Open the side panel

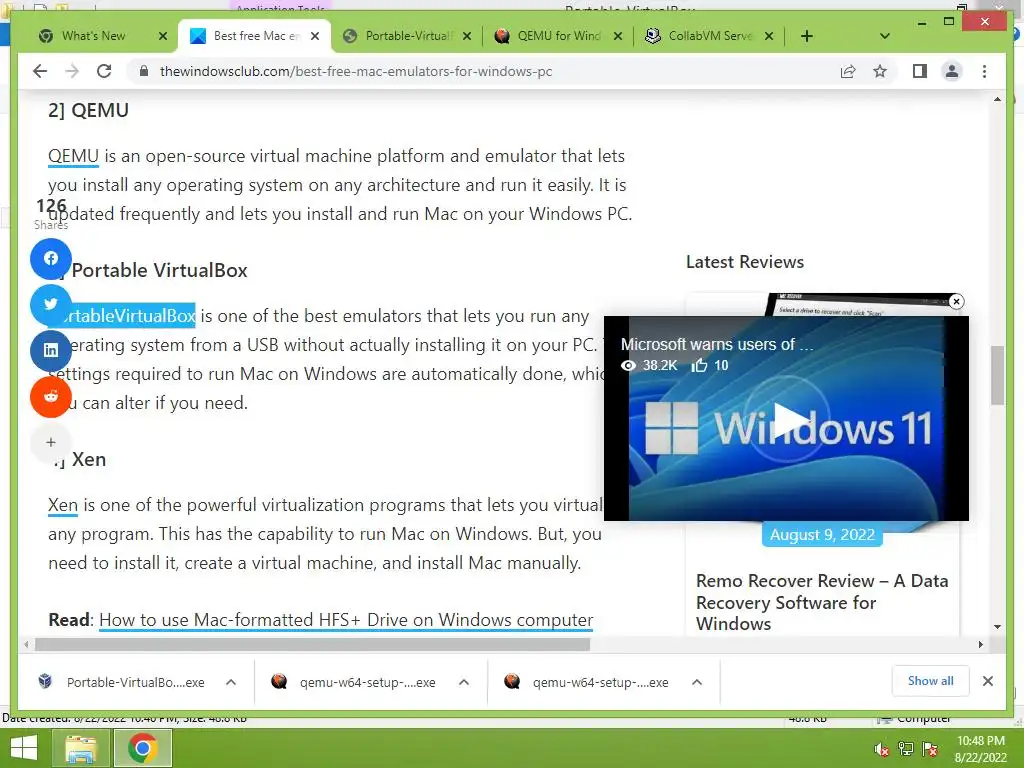click(920, 71)
